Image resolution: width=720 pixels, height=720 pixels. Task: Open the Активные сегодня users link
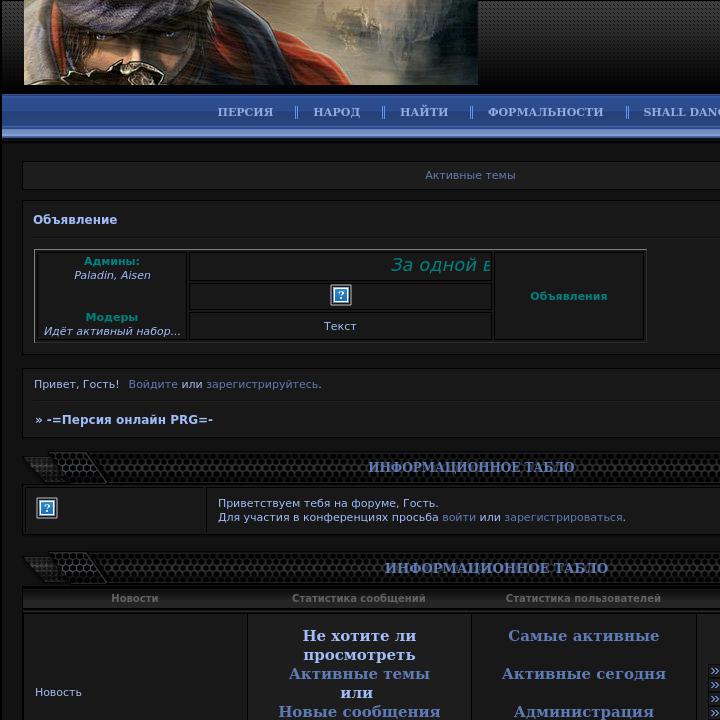click(x=583, y=674)
